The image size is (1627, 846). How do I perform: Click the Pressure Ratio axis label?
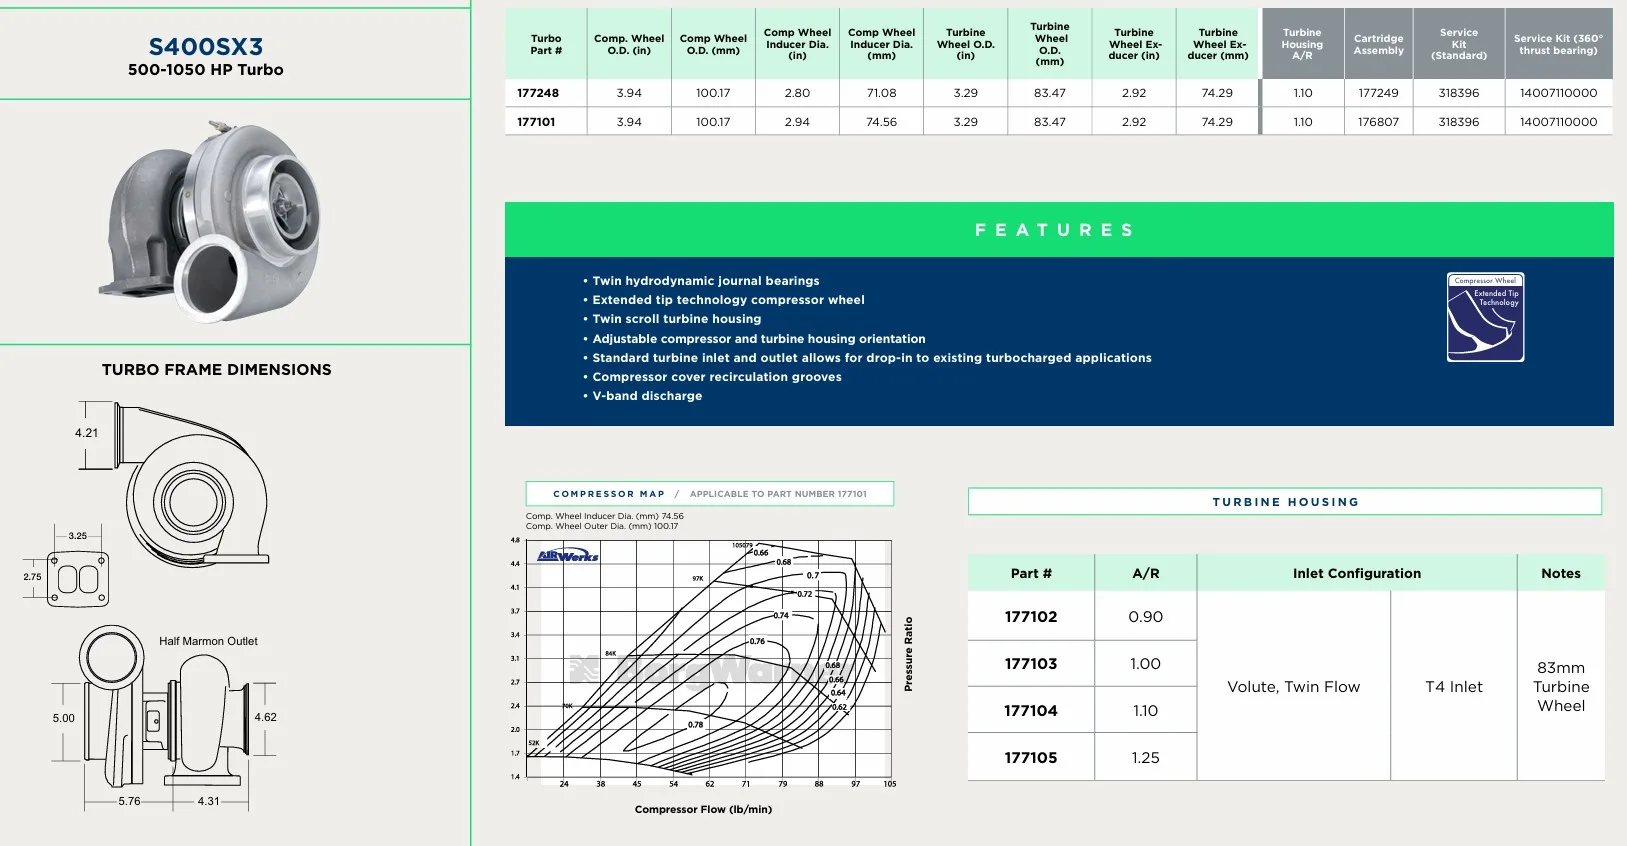click(908, 654)
